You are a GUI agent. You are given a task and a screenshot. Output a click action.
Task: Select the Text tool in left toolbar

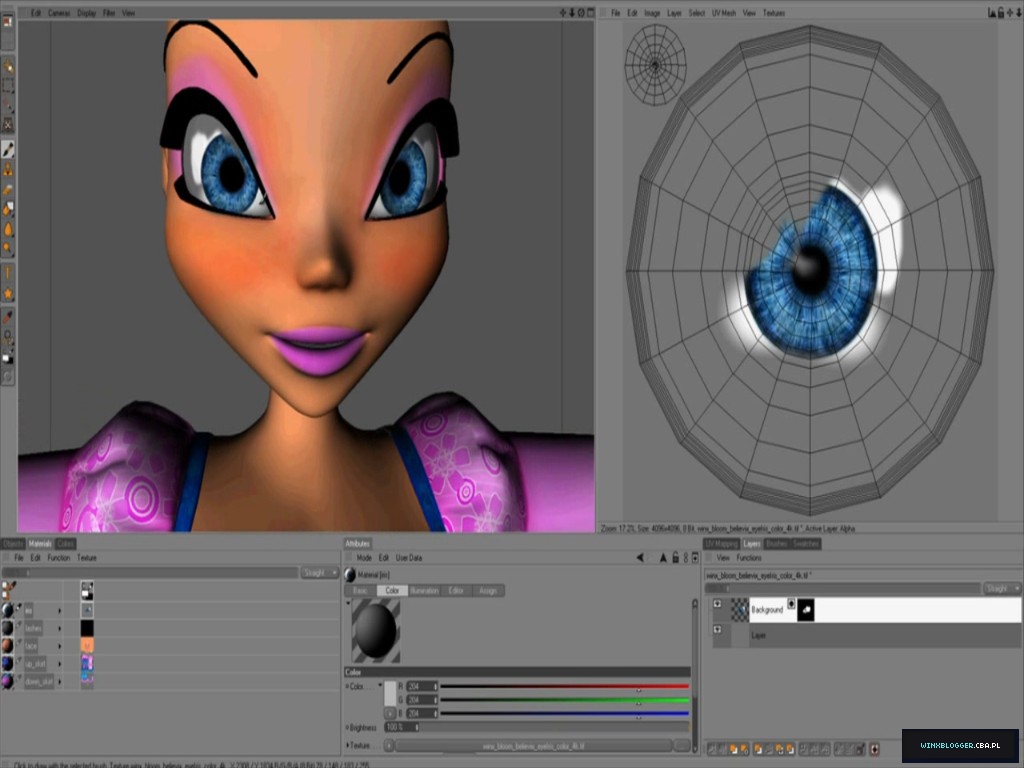(8, 274)
